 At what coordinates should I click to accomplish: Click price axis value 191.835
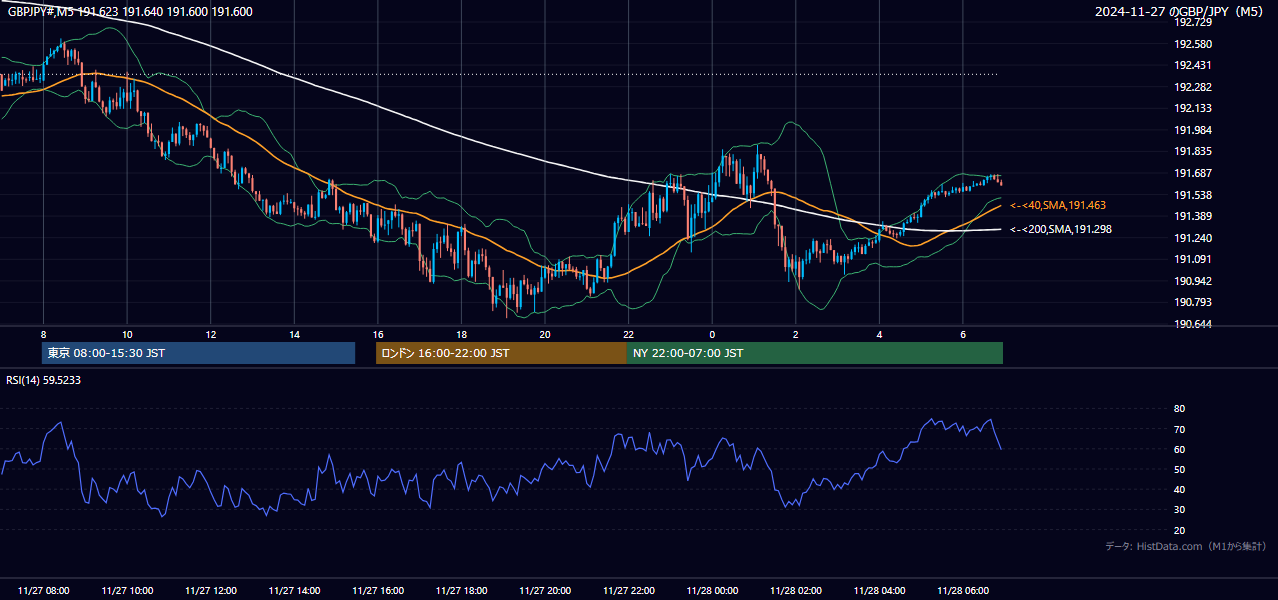pyautogui.click(x=1193, y=151)
